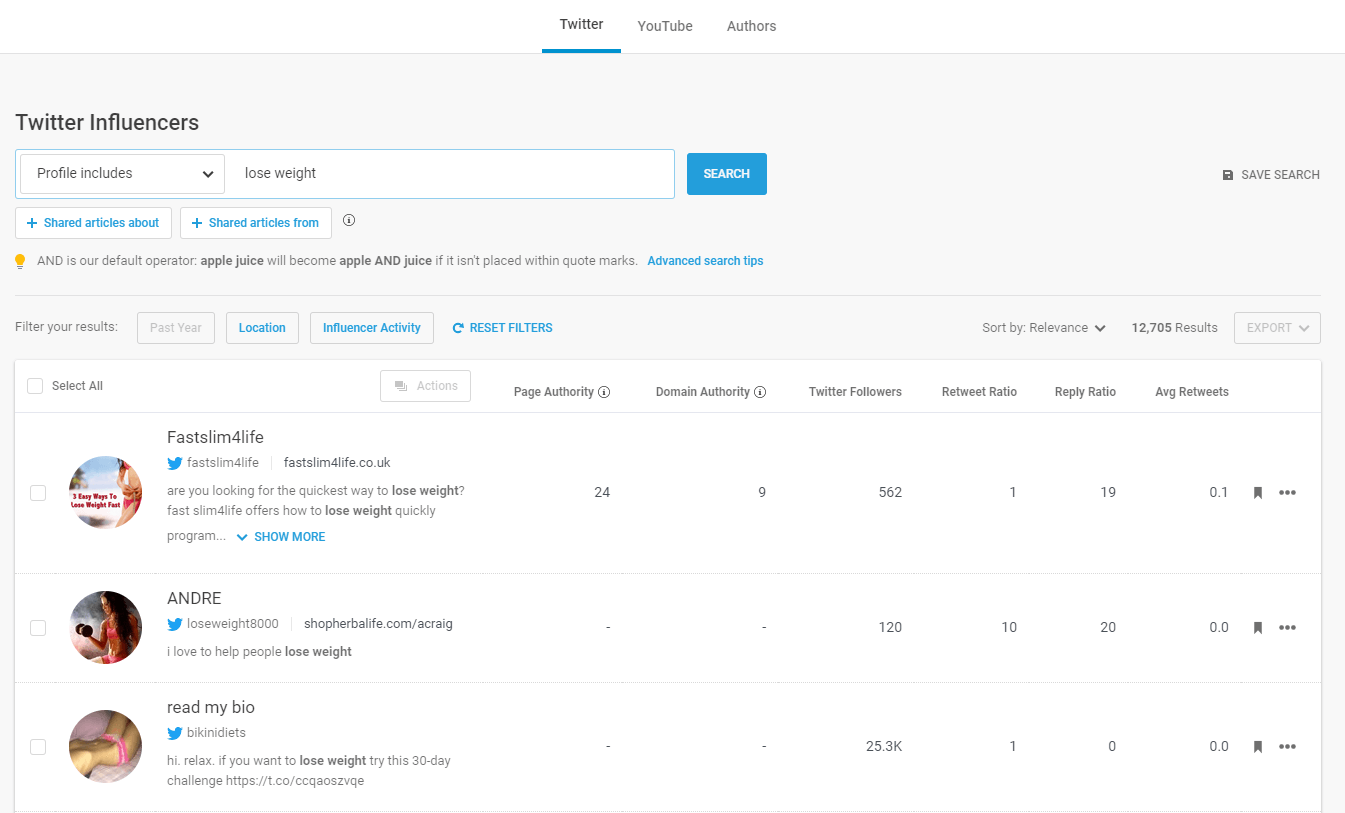1345x813 pixels.
Task: Add Shared articles from filter
Action: 256,223
